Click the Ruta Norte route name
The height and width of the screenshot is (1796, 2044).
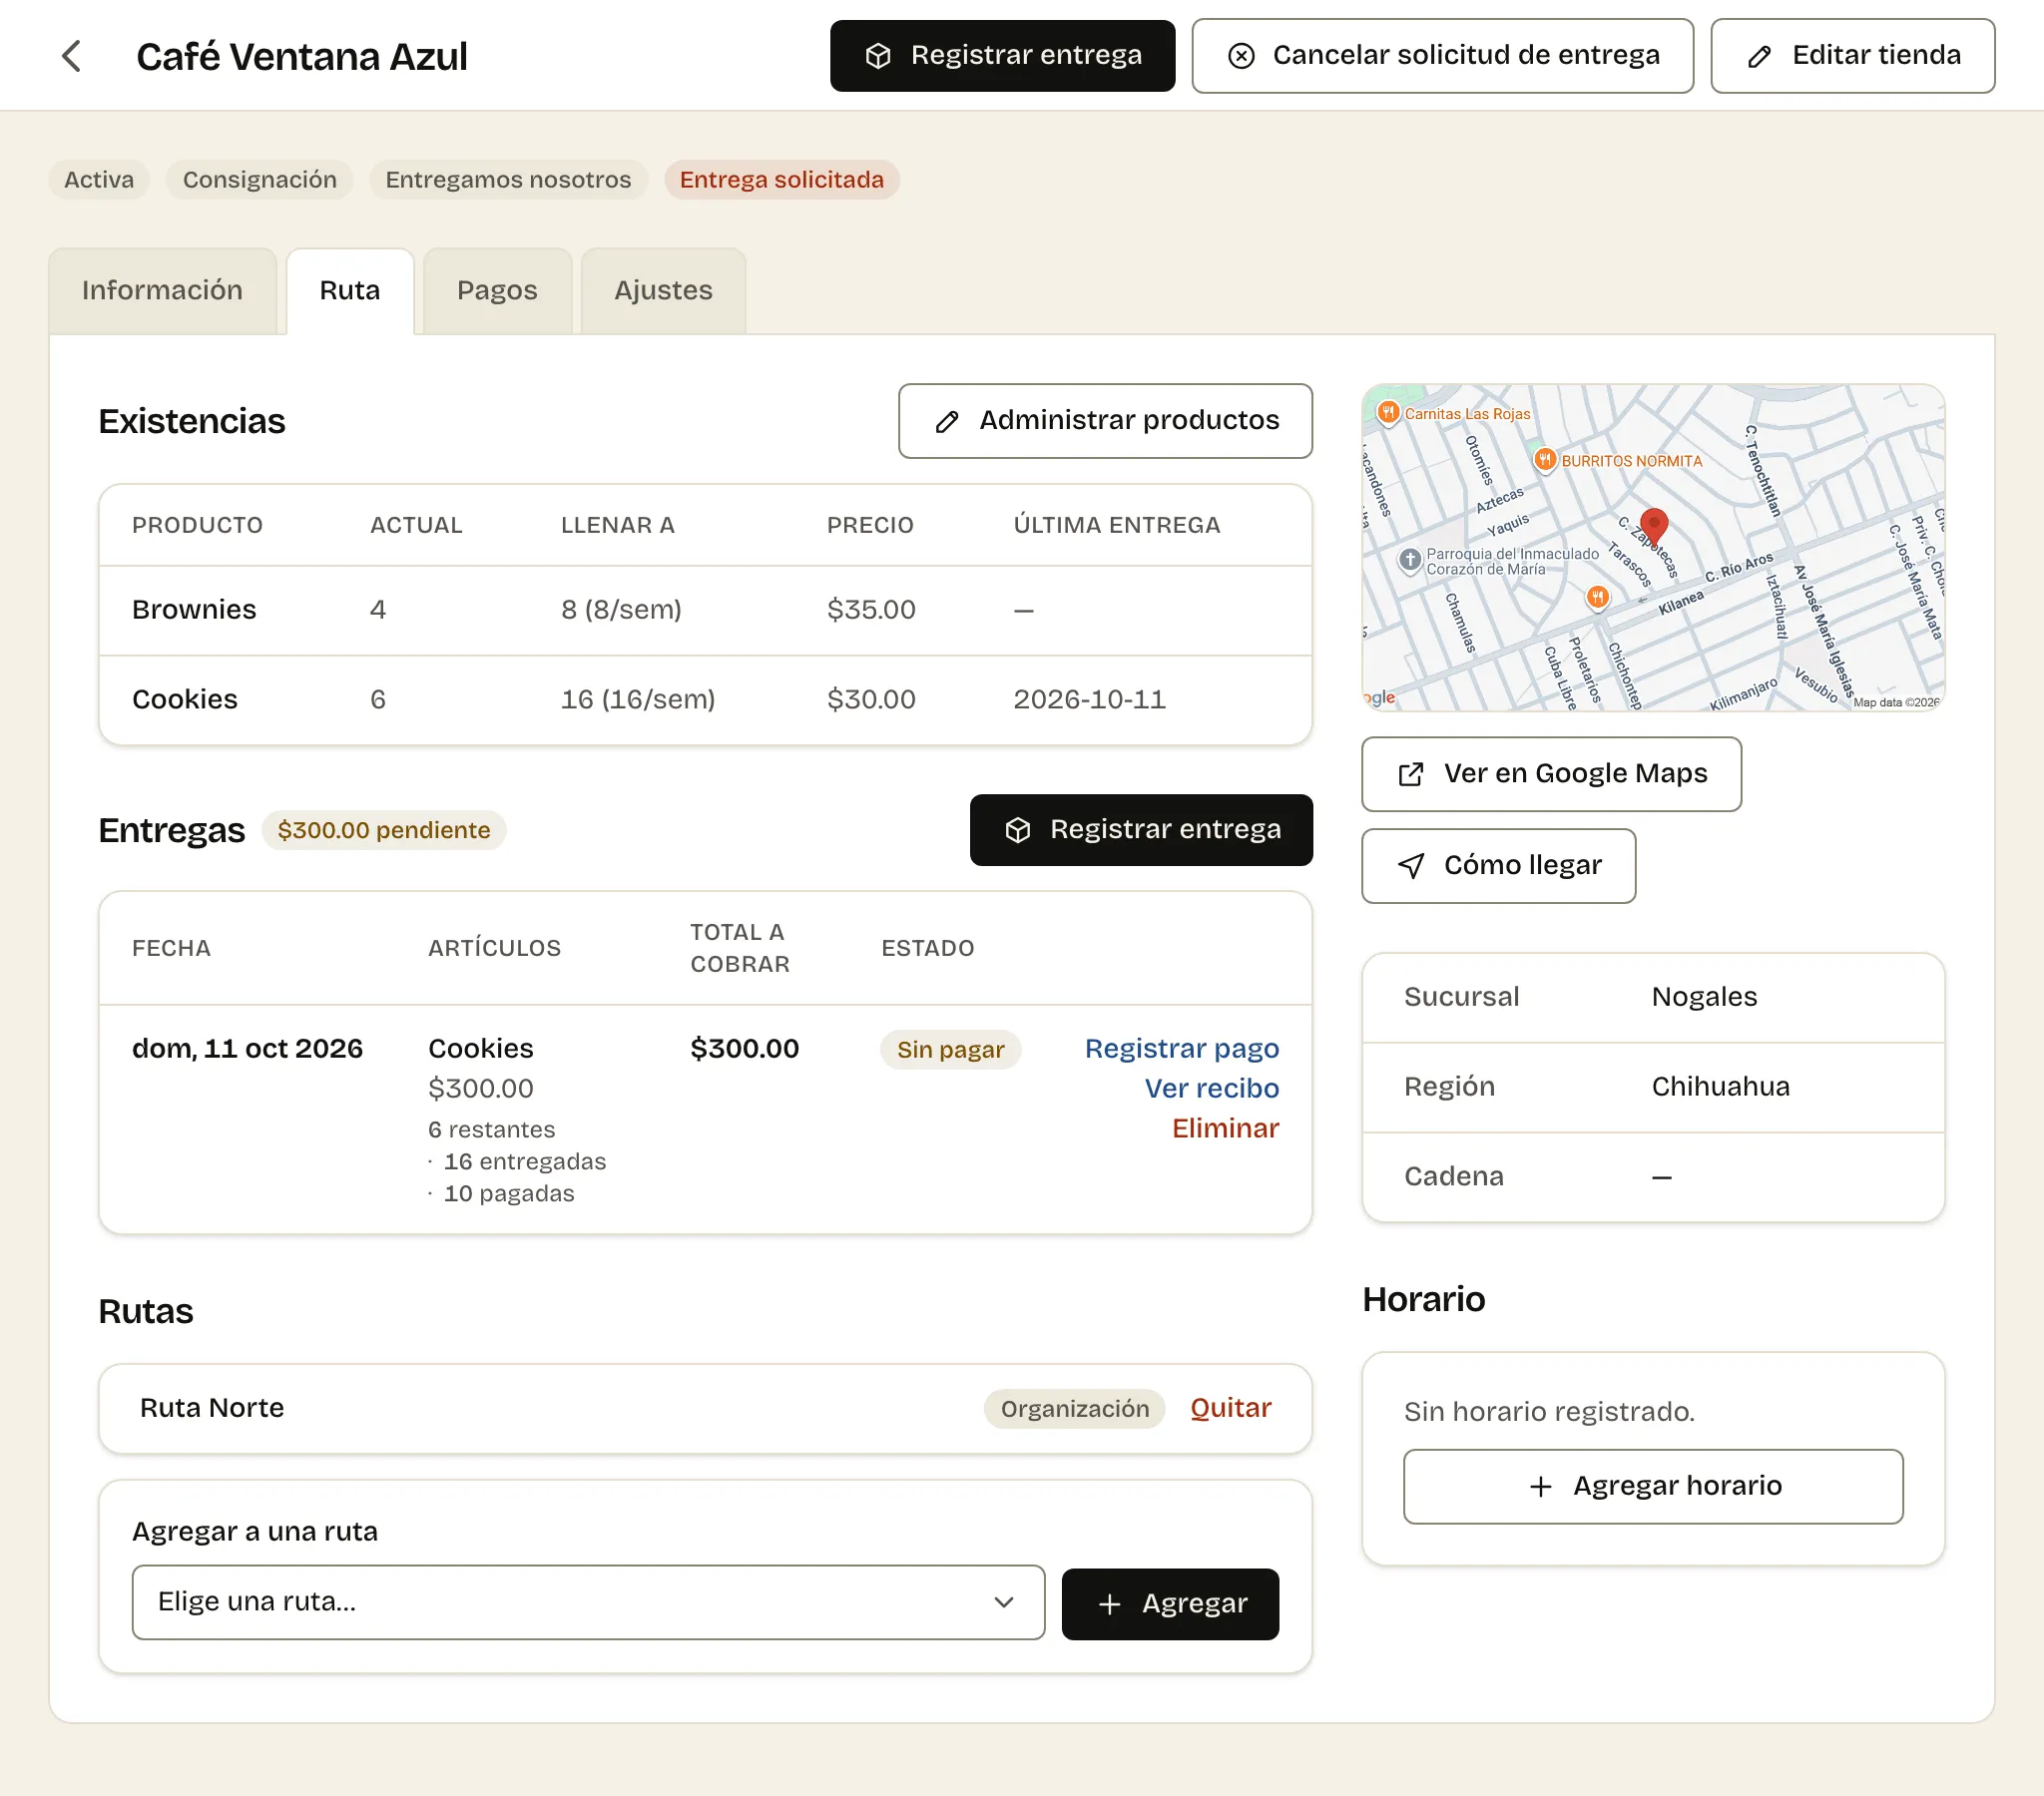[212, 1408]
